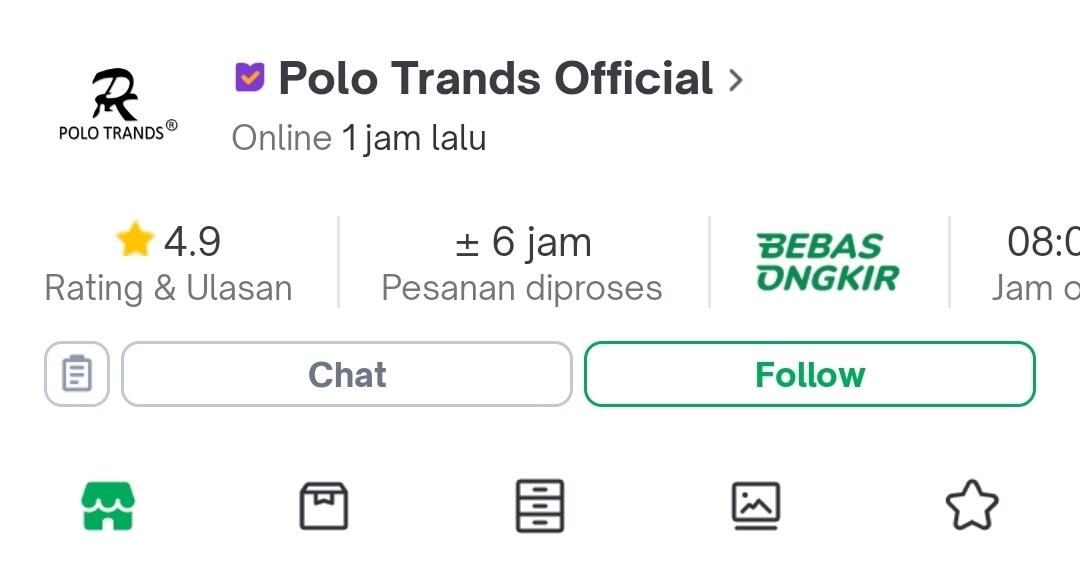Click the Polo Trands shop logo
This screenshot has width=1080, height=562.
tap(118, 105)
